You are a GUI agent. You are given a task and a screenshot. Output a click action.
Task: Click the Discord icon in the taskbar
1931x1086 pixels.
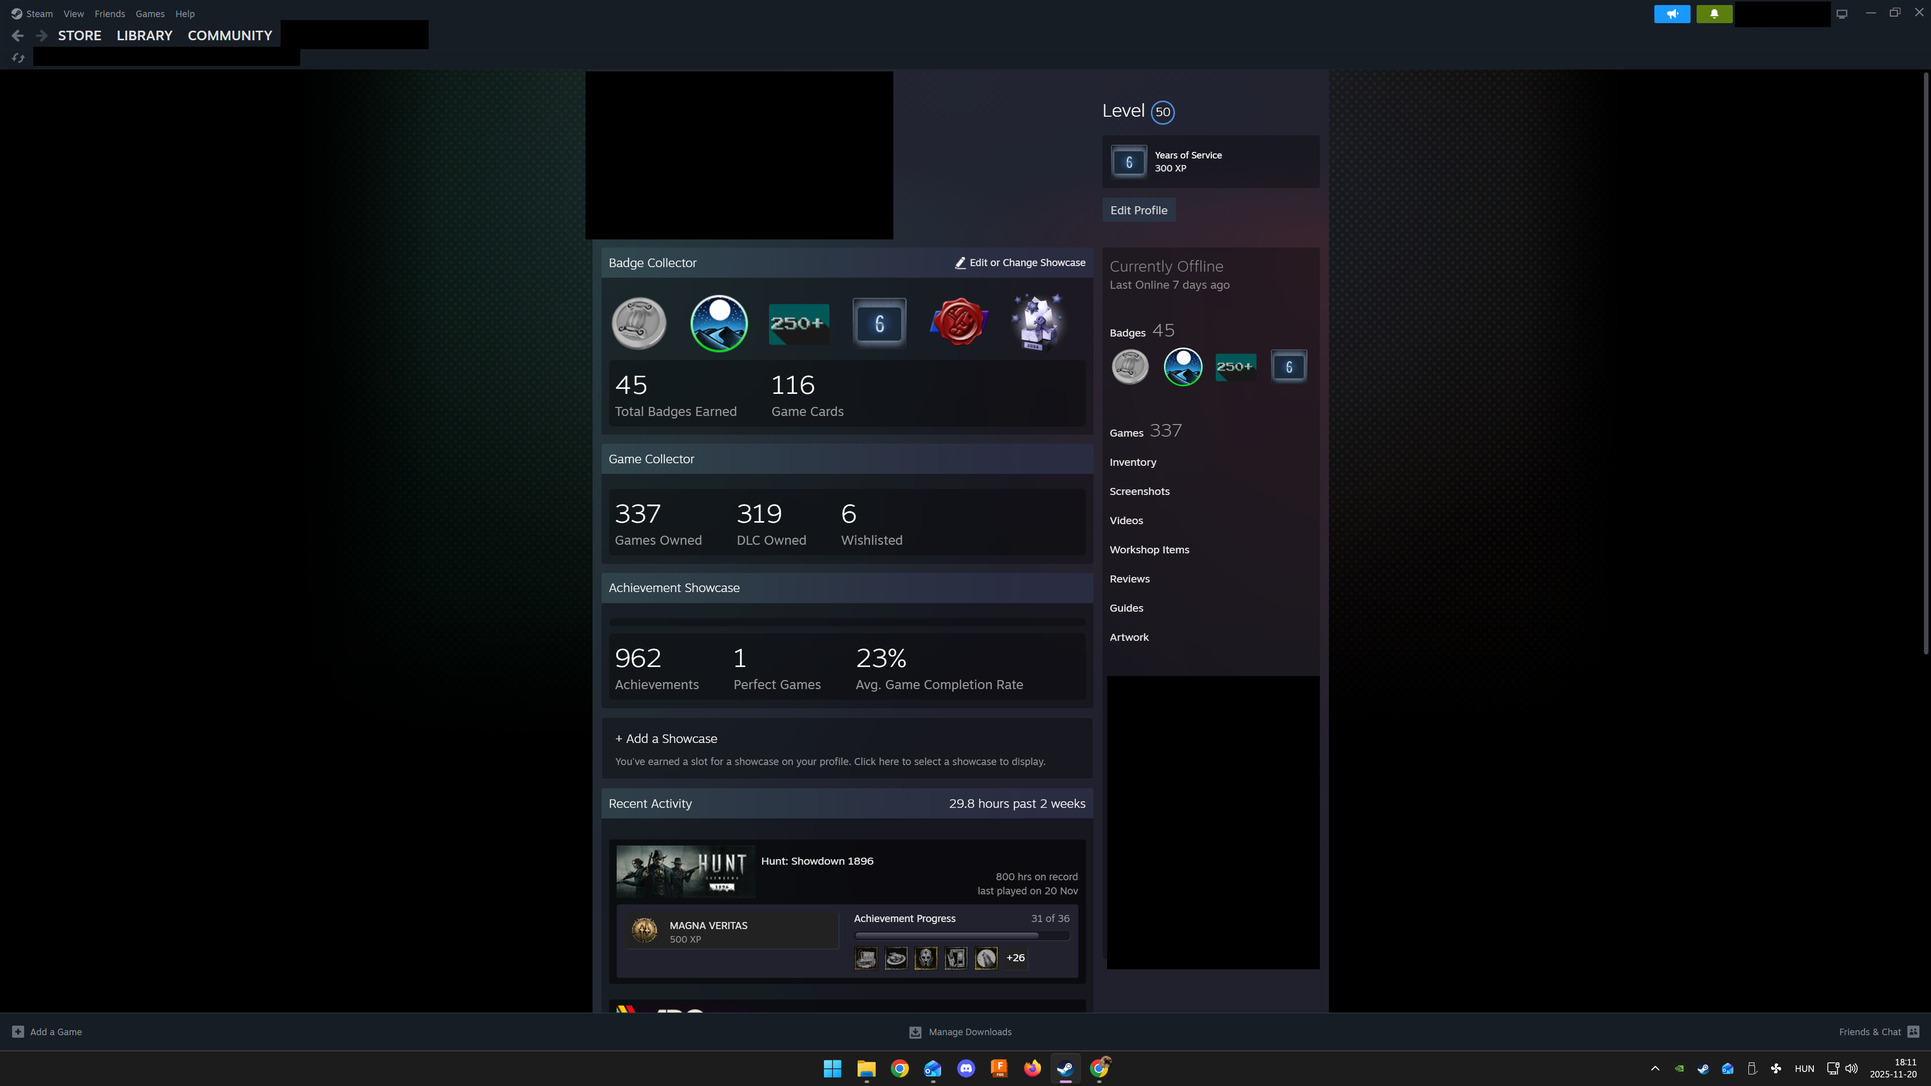coord(965,1068)
